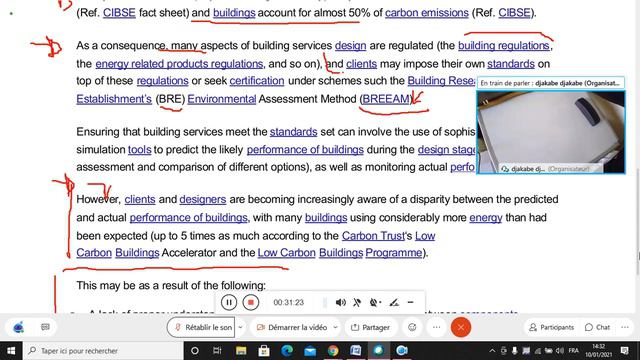Image resolution: width=640 pixels, height=360 pixels.
Task: Open the webcam-off dropdown on recorder bar
Action: [x=375, y=302]
